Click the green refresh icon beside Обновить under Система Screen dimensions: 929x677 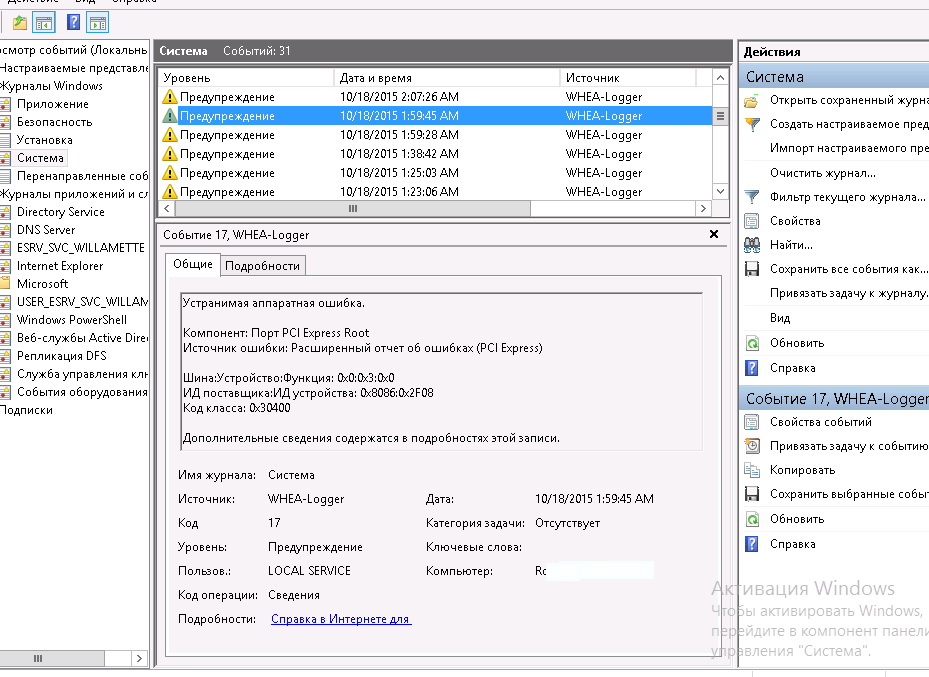pyautogui.click(x=752, y=343)
